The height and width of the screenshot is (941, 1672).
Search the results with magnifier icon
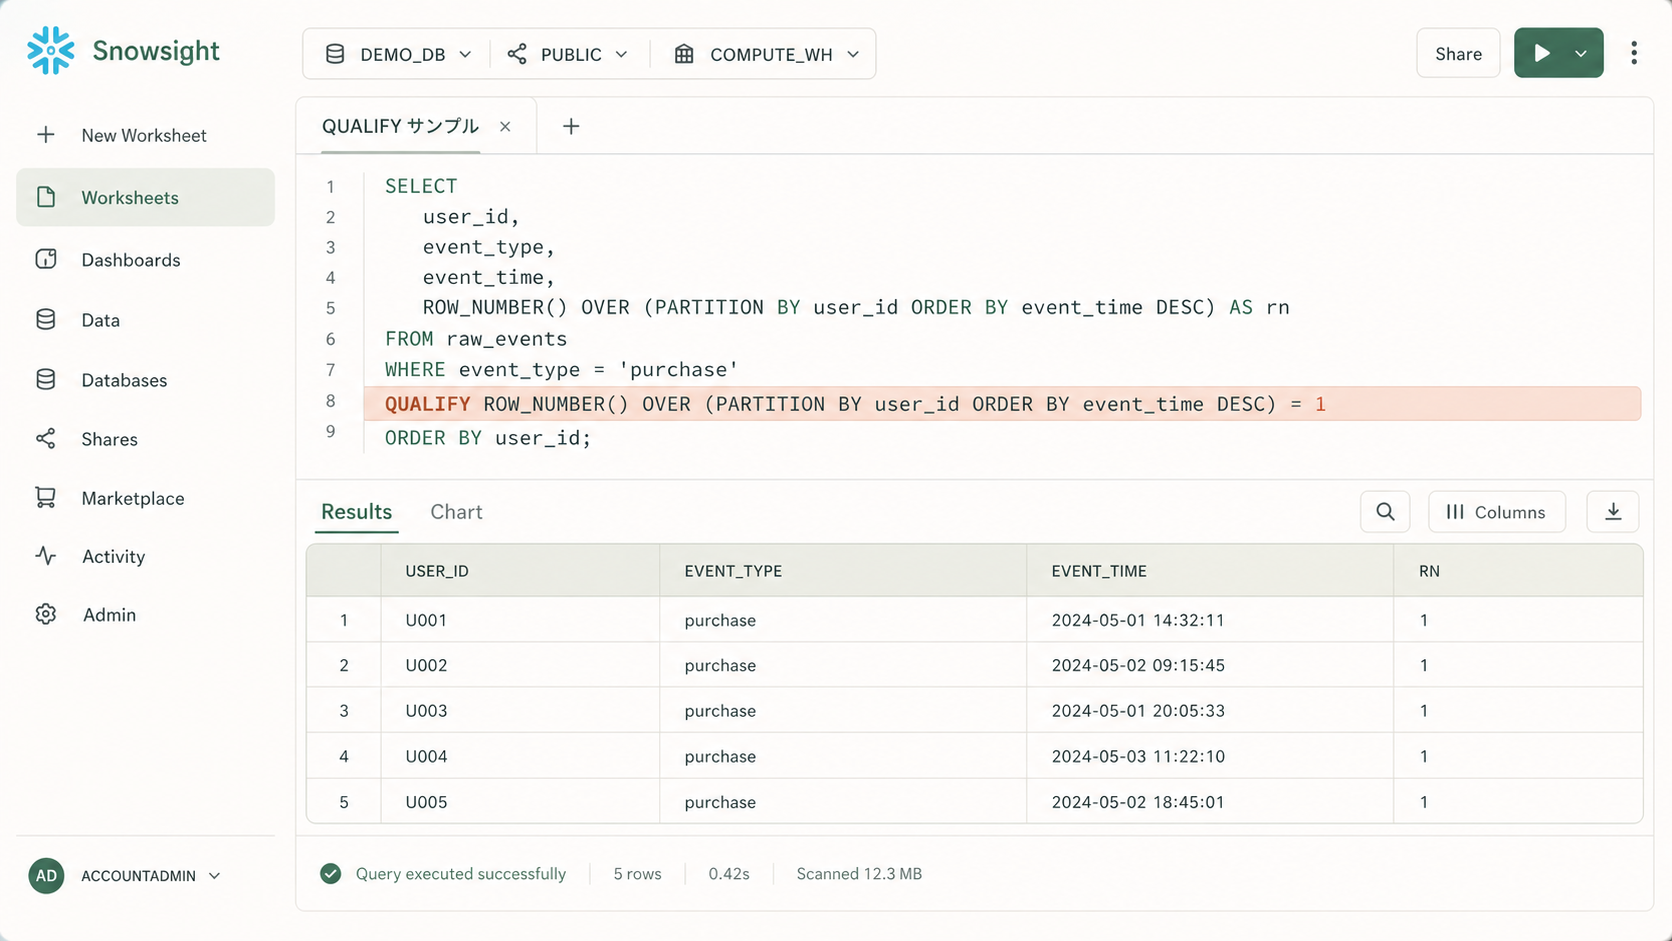1385,512
